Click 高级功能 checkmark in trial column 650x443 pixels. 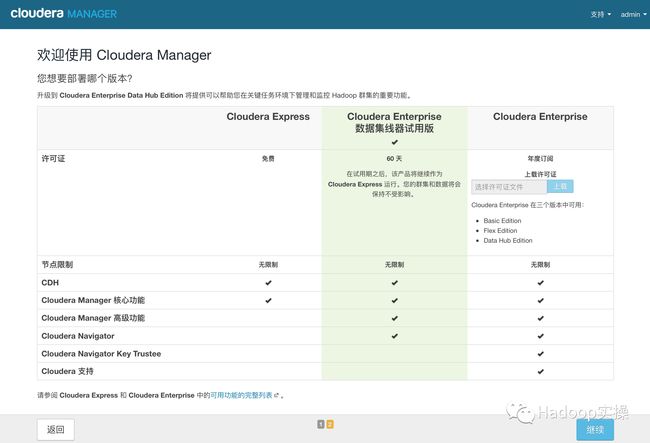coord(394,318)
